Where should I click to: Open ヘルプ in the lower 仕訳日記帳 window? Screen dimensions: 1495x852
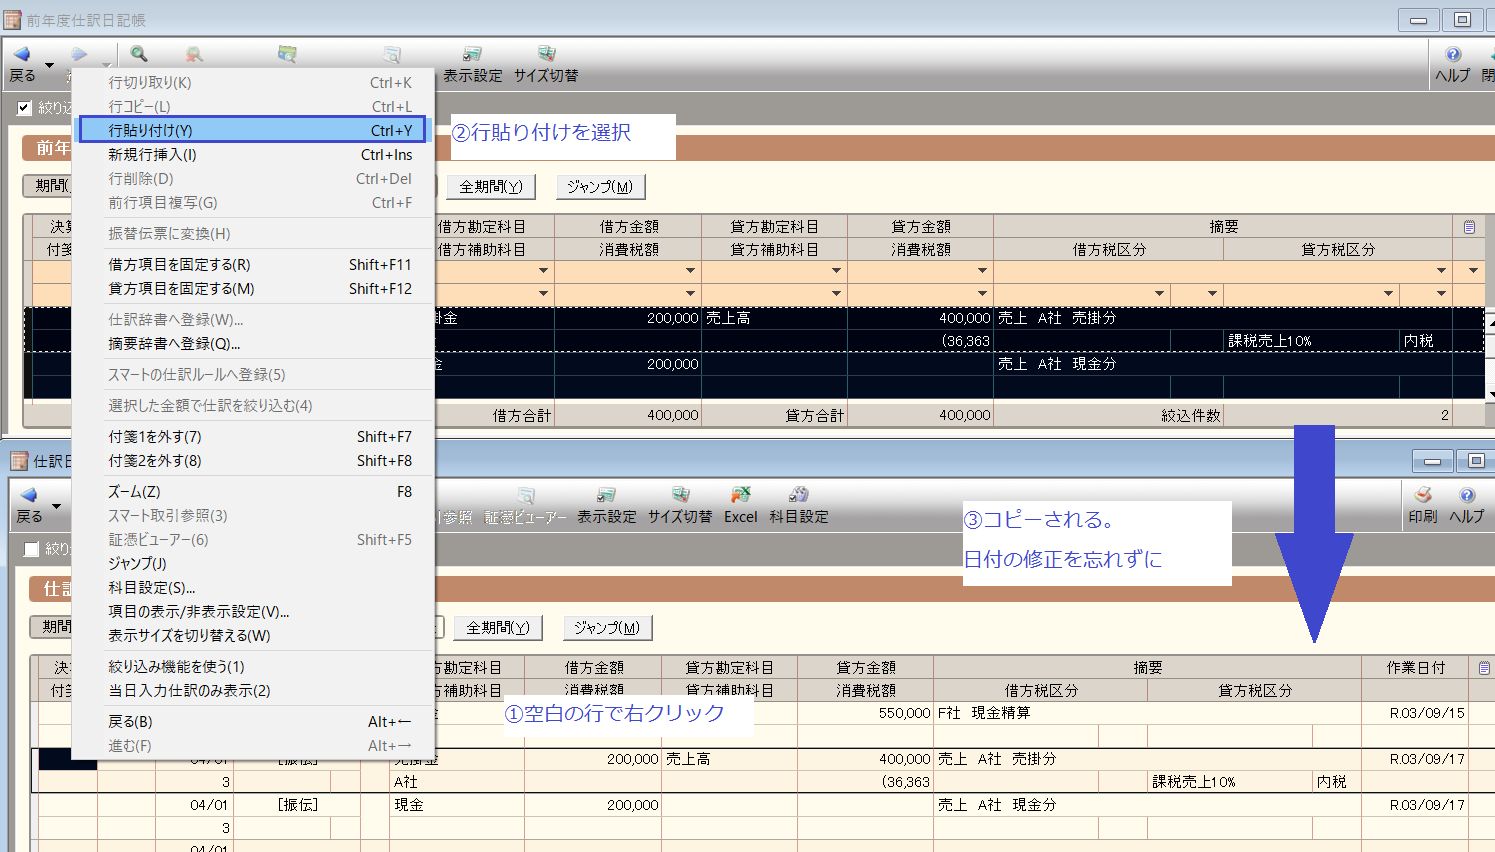pyautogui.click(x=1467, y=506)
